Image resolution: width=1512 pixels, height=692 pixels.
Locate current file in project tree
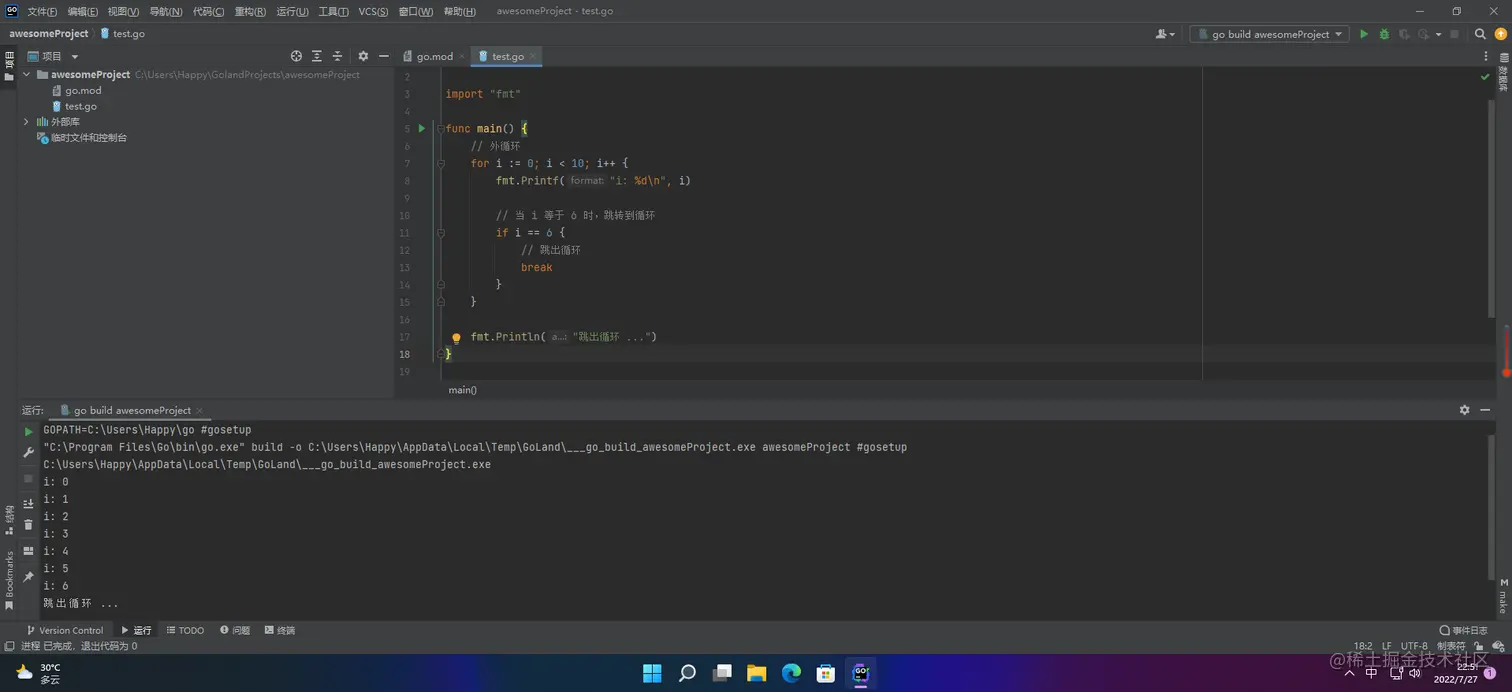coord(296,56)
